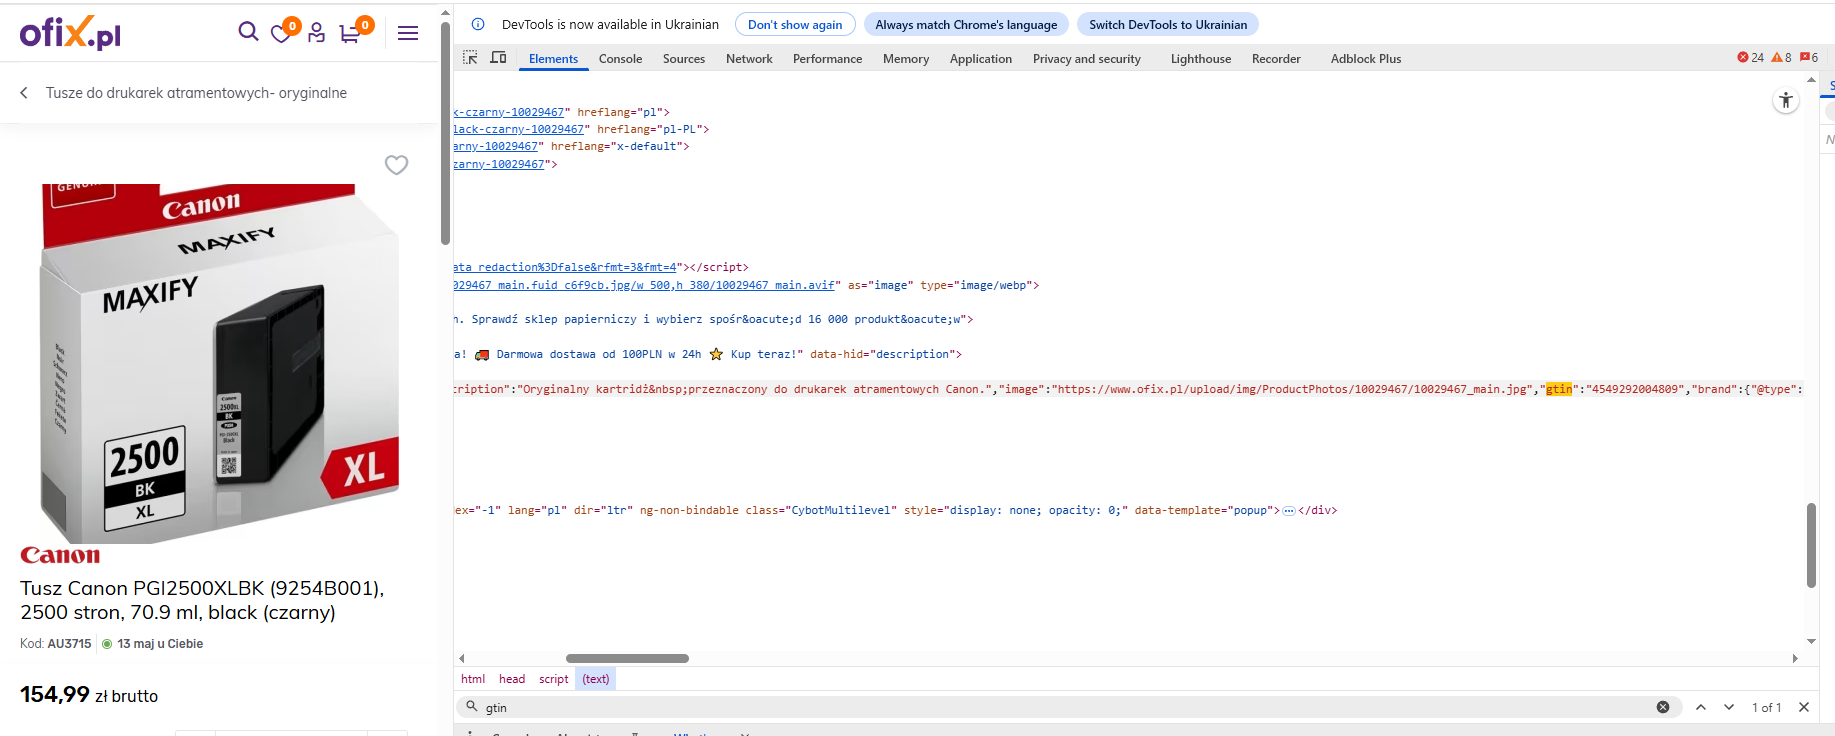Open the Tusze do drukarek atramentowych category link

pos(196,93)
